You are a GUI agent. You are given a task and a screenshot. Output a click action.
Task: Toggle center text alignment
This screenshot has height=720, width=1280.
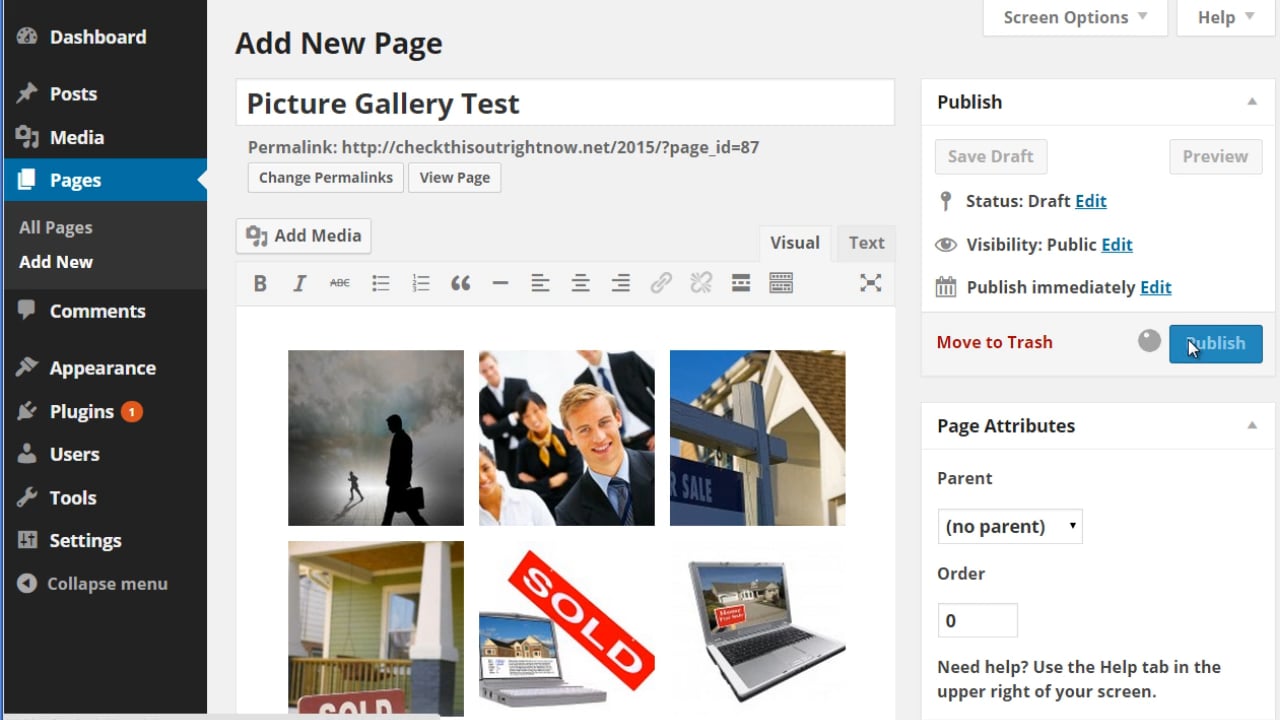click(x=580, y=283)
